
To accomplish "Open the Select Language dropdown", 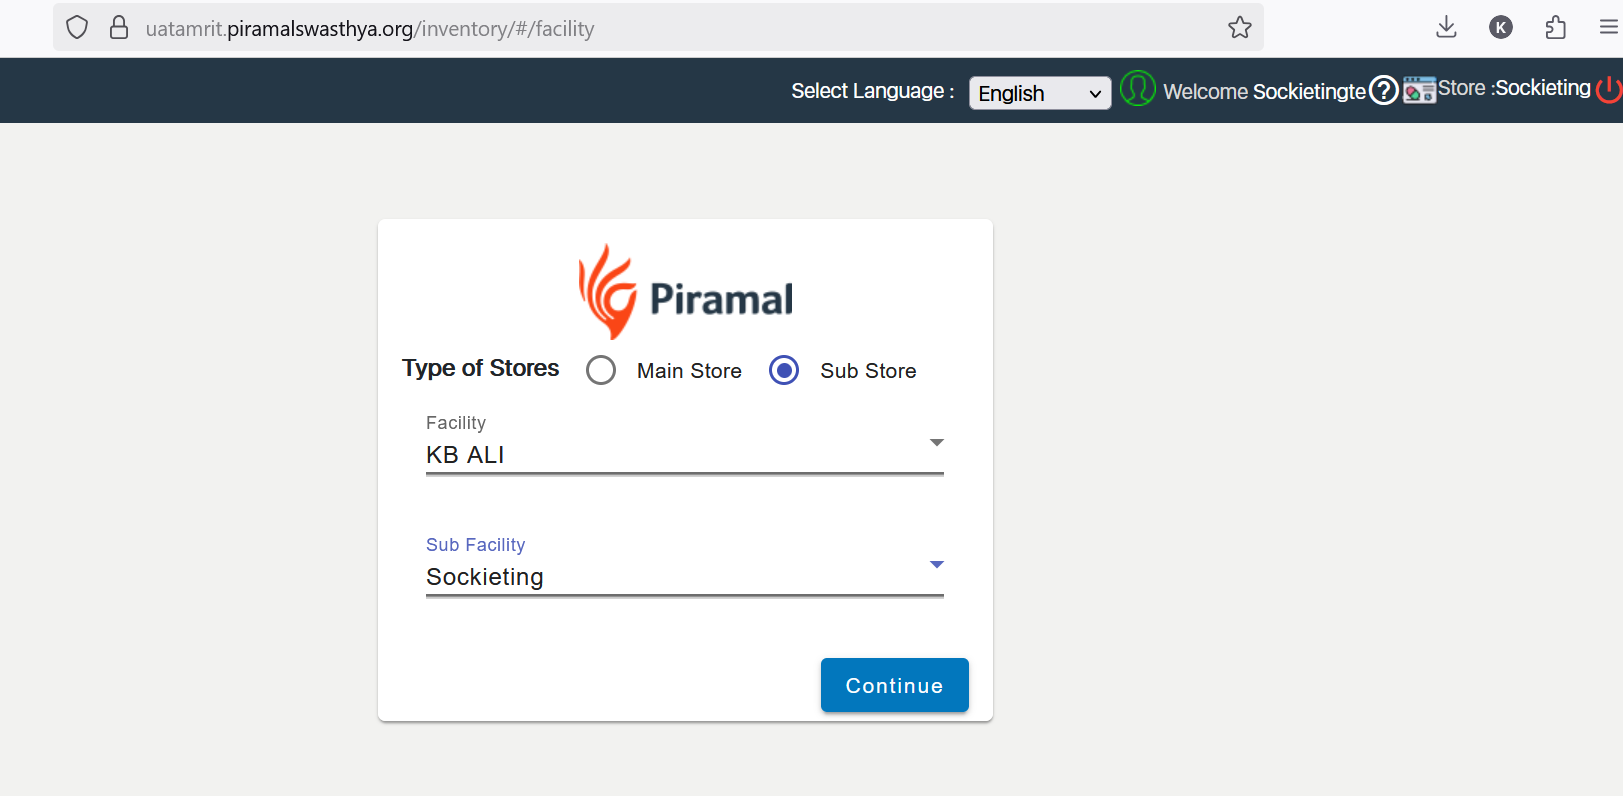I will tap(1039, 93).
